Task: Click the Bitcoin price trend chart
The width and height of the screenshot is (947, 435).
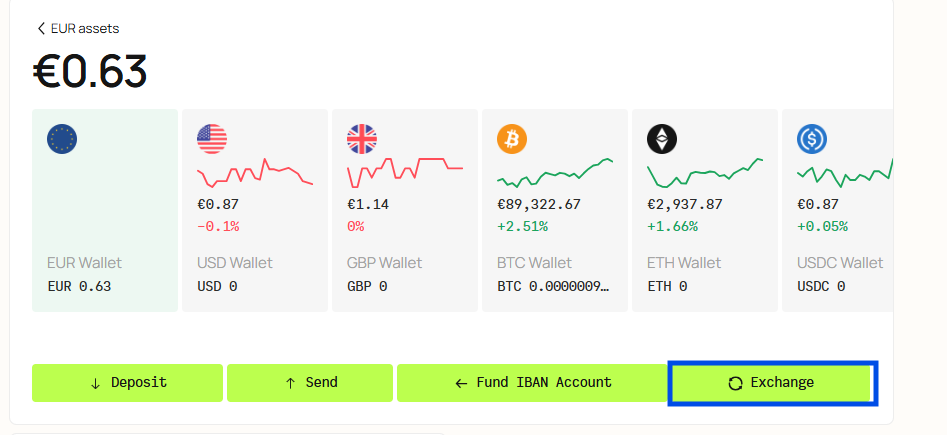Action: click(x=555, y=173)
